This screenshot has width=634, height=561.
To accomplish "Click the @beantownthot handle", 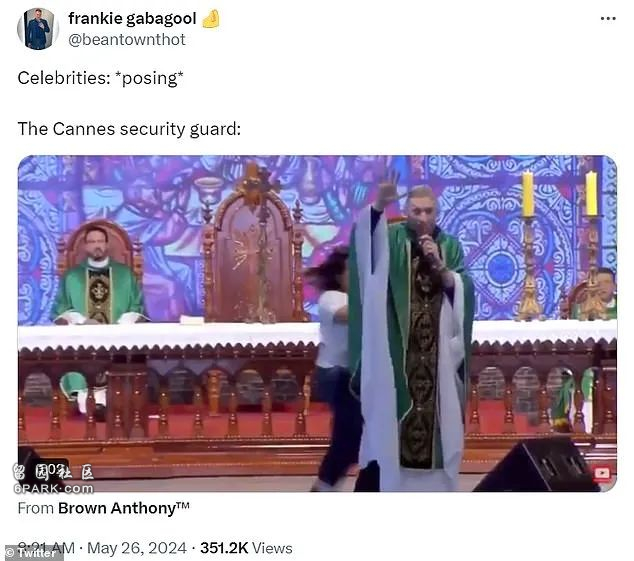I will pyautogui.click(x=127, y=40).
